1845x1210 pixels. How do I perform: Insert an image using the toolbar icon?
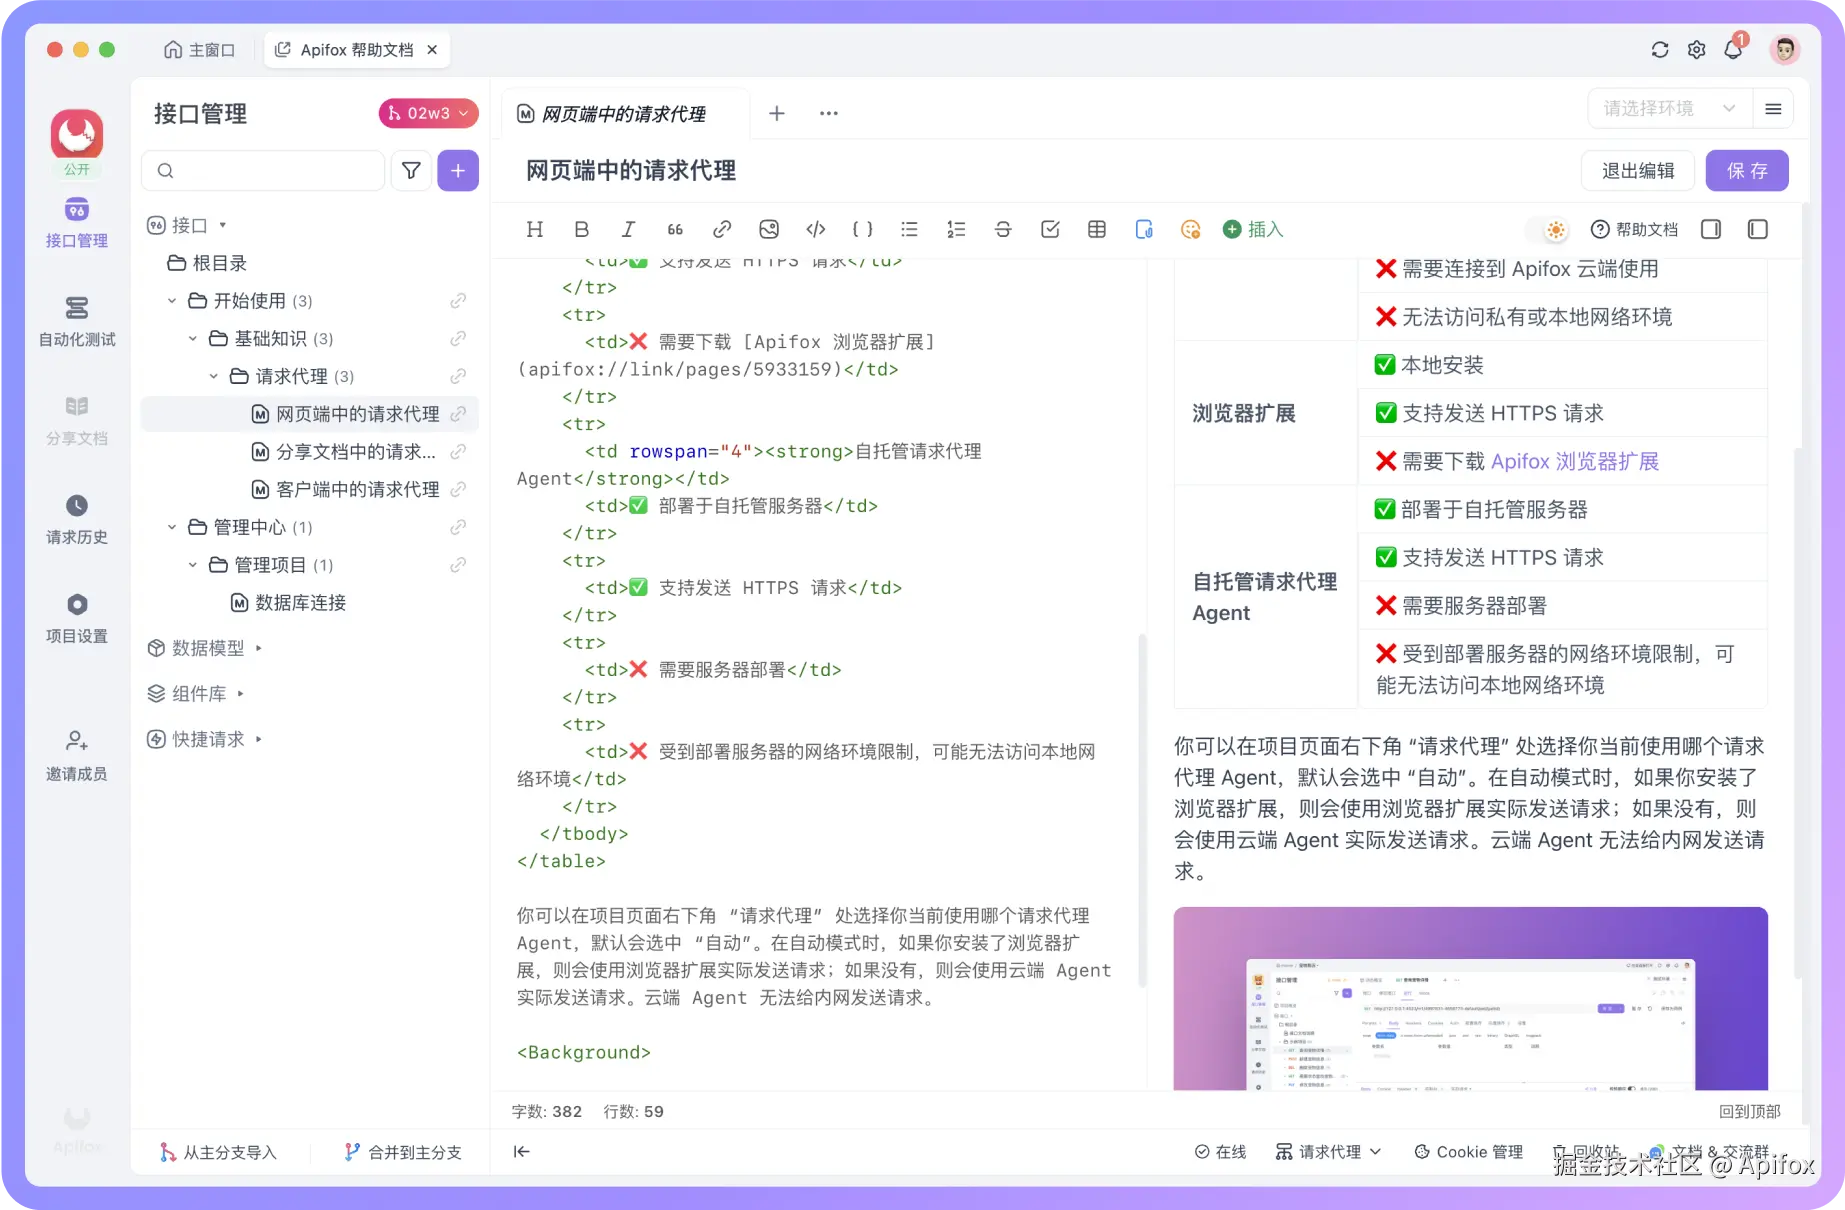click(x=769, y=229)
